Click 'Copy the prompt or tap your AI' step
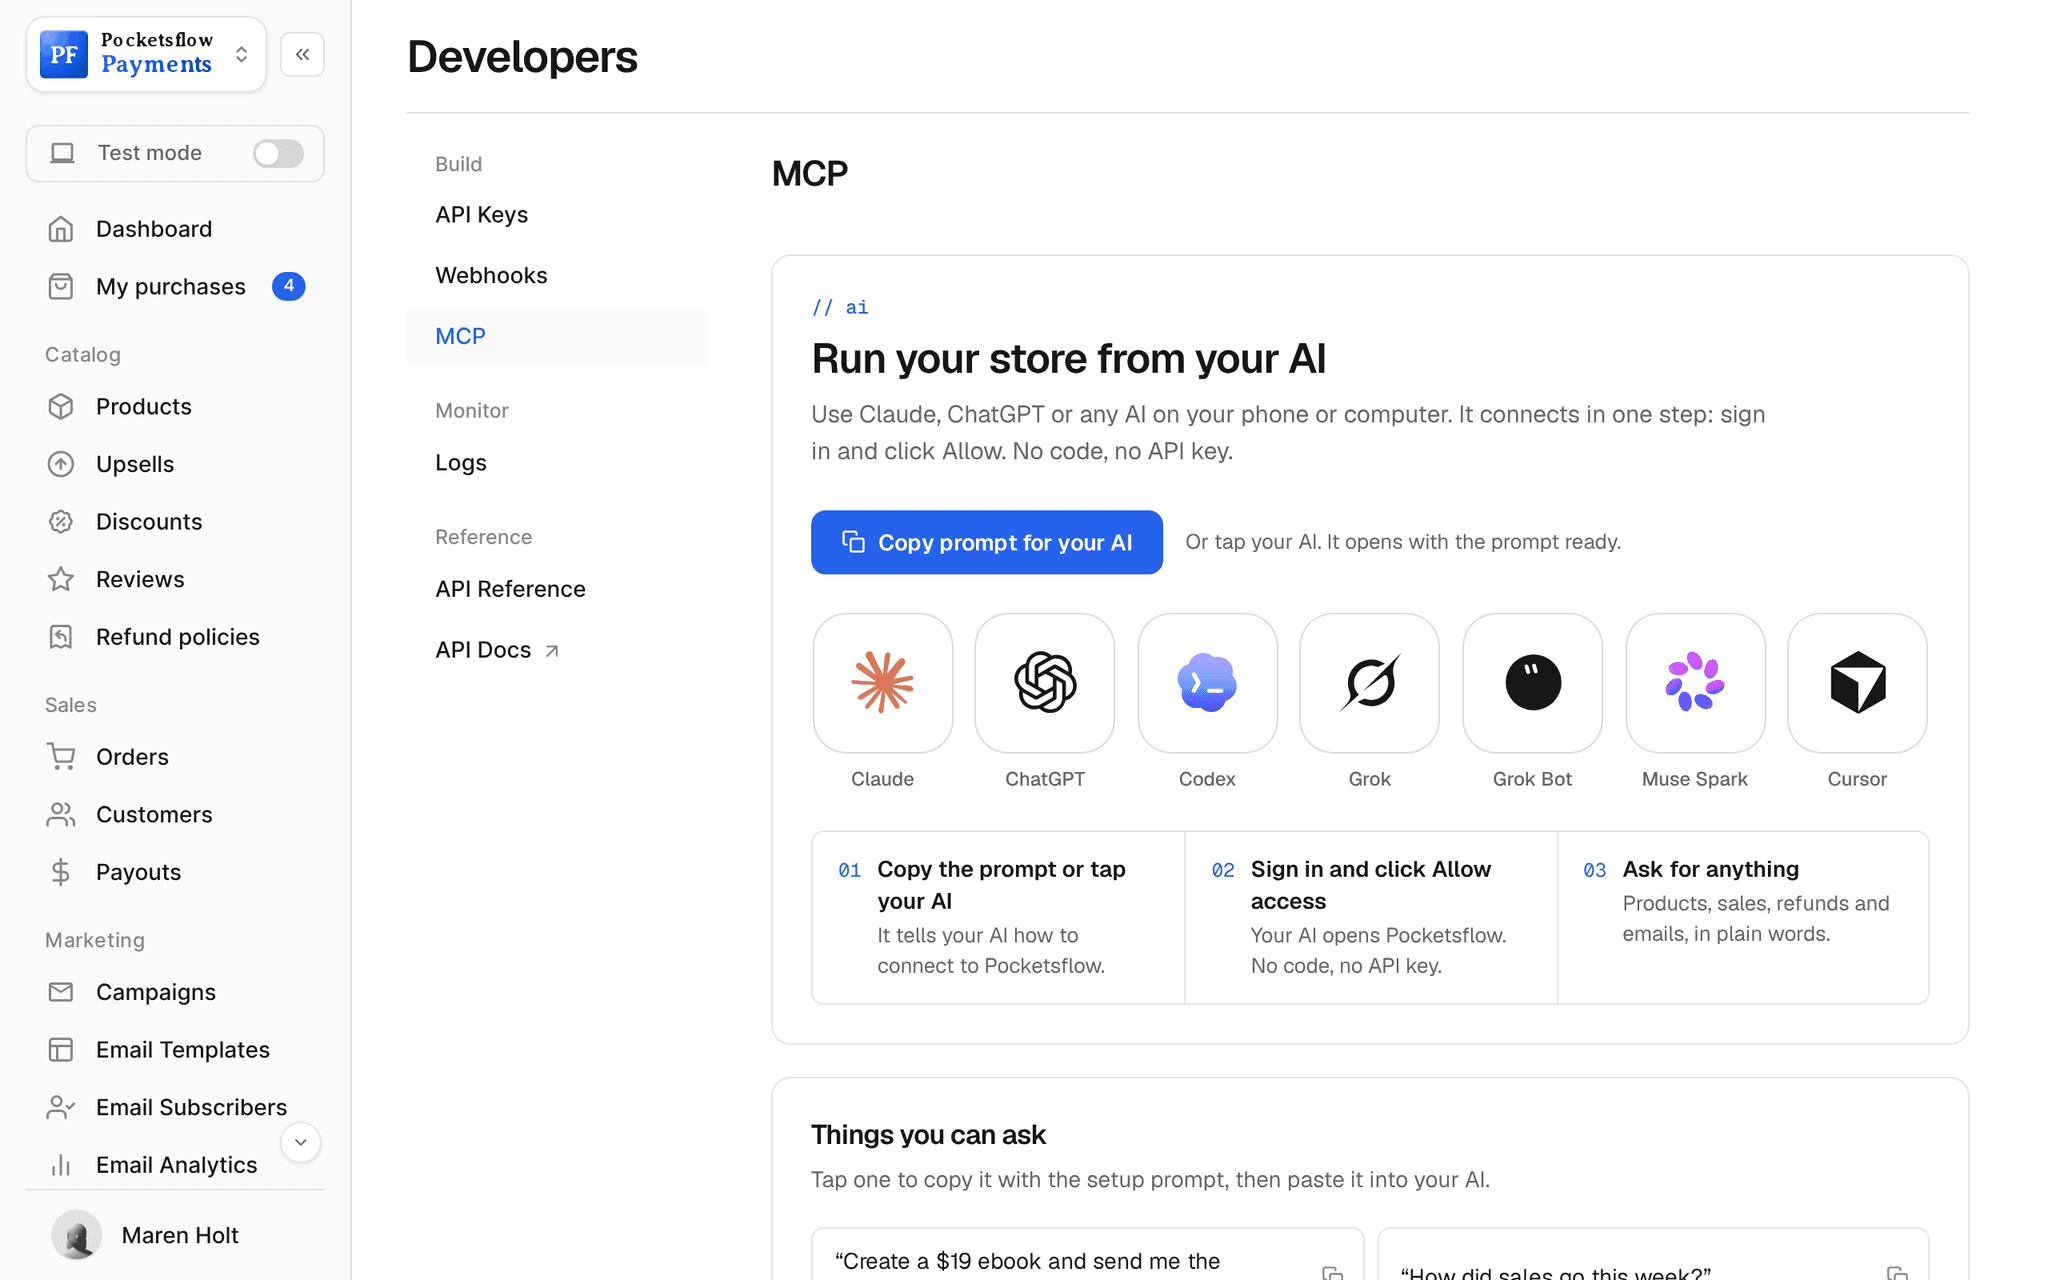 (x=998, y=917)
